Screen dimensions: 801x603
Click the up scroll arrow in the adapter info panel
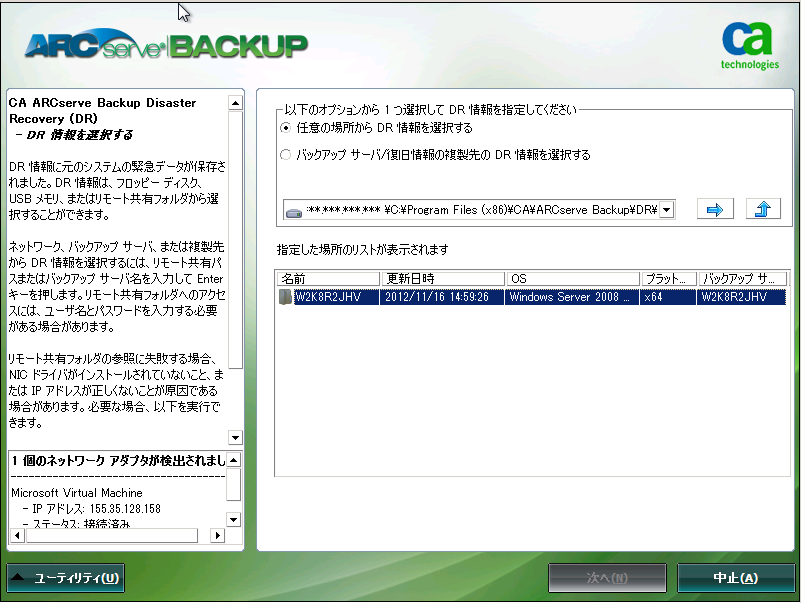(234, 459)
